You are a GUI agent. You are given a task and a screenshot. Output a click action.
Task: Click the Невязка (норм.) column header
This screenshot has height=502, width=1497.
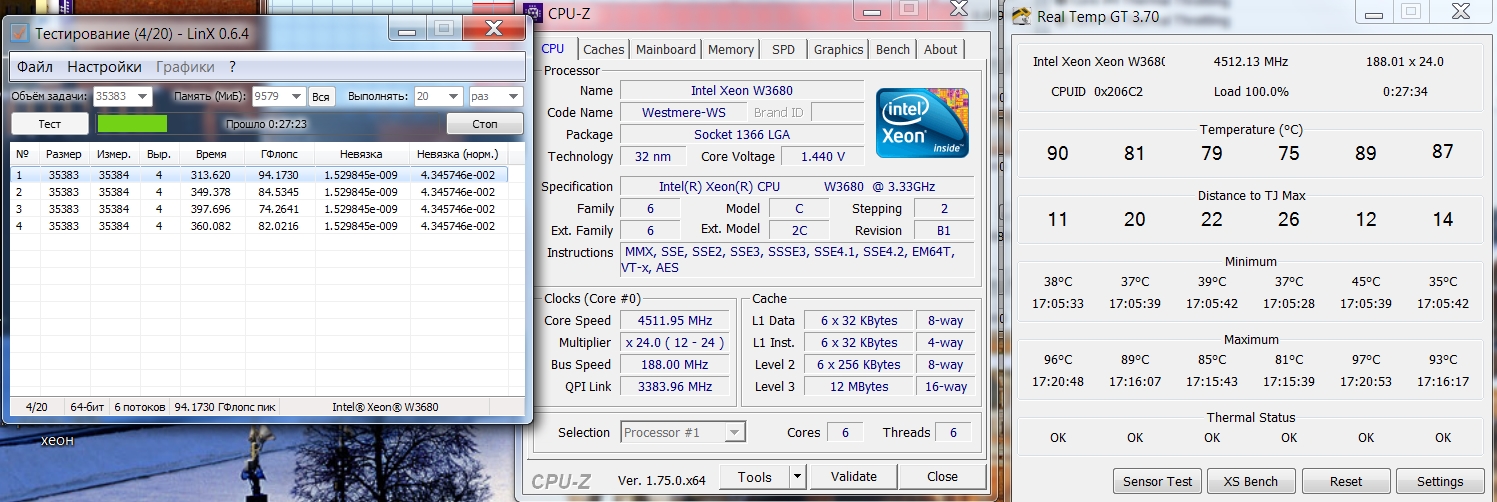pos(457,154)
